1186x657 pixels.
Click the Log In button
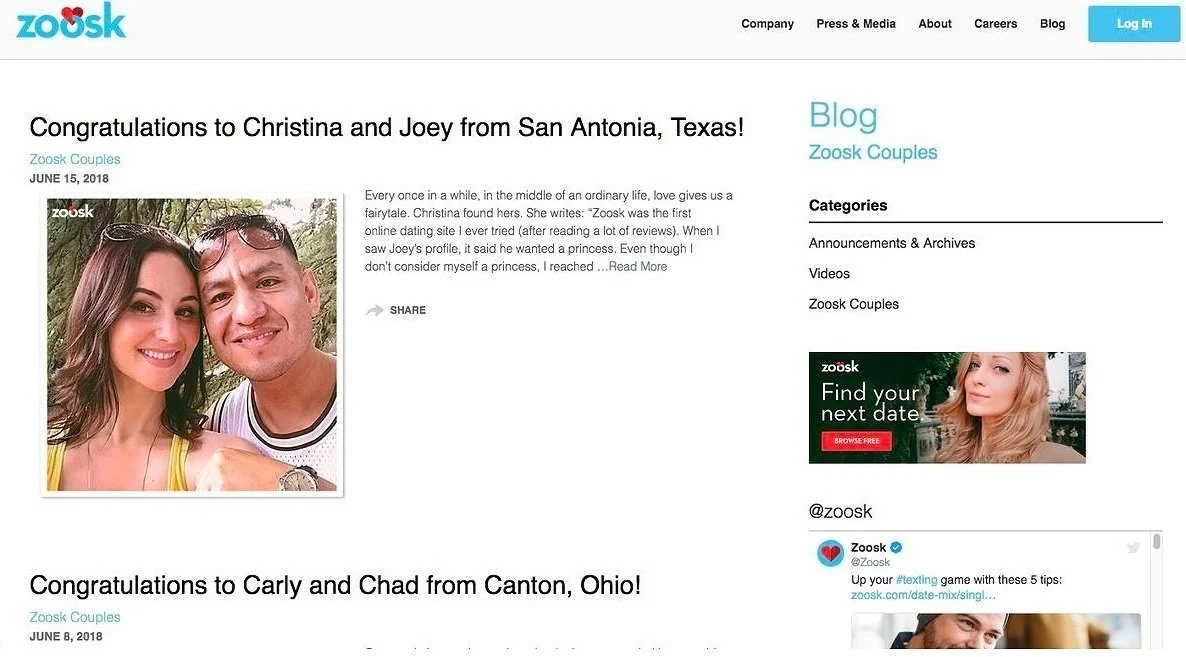point(1134,23)
